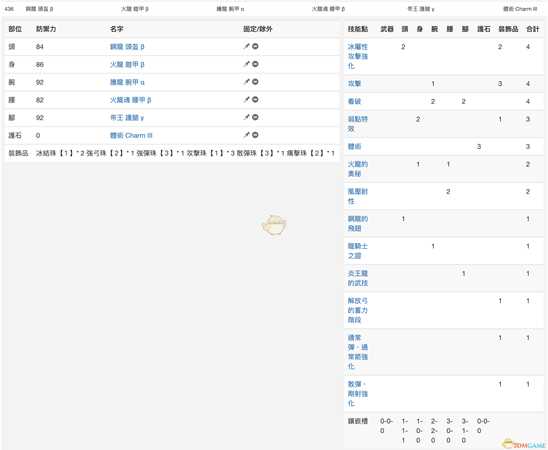
Task: Open the 炎王龍的武技 skill link
Action: (358, 278)
